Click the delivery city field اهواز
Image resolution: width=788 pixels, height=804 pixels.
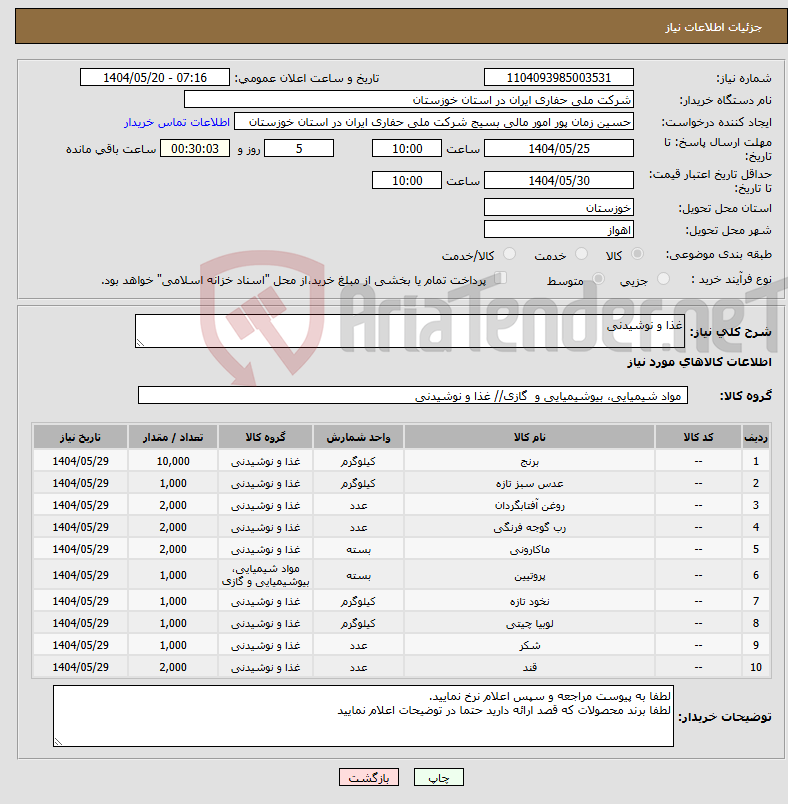(559, 230)
